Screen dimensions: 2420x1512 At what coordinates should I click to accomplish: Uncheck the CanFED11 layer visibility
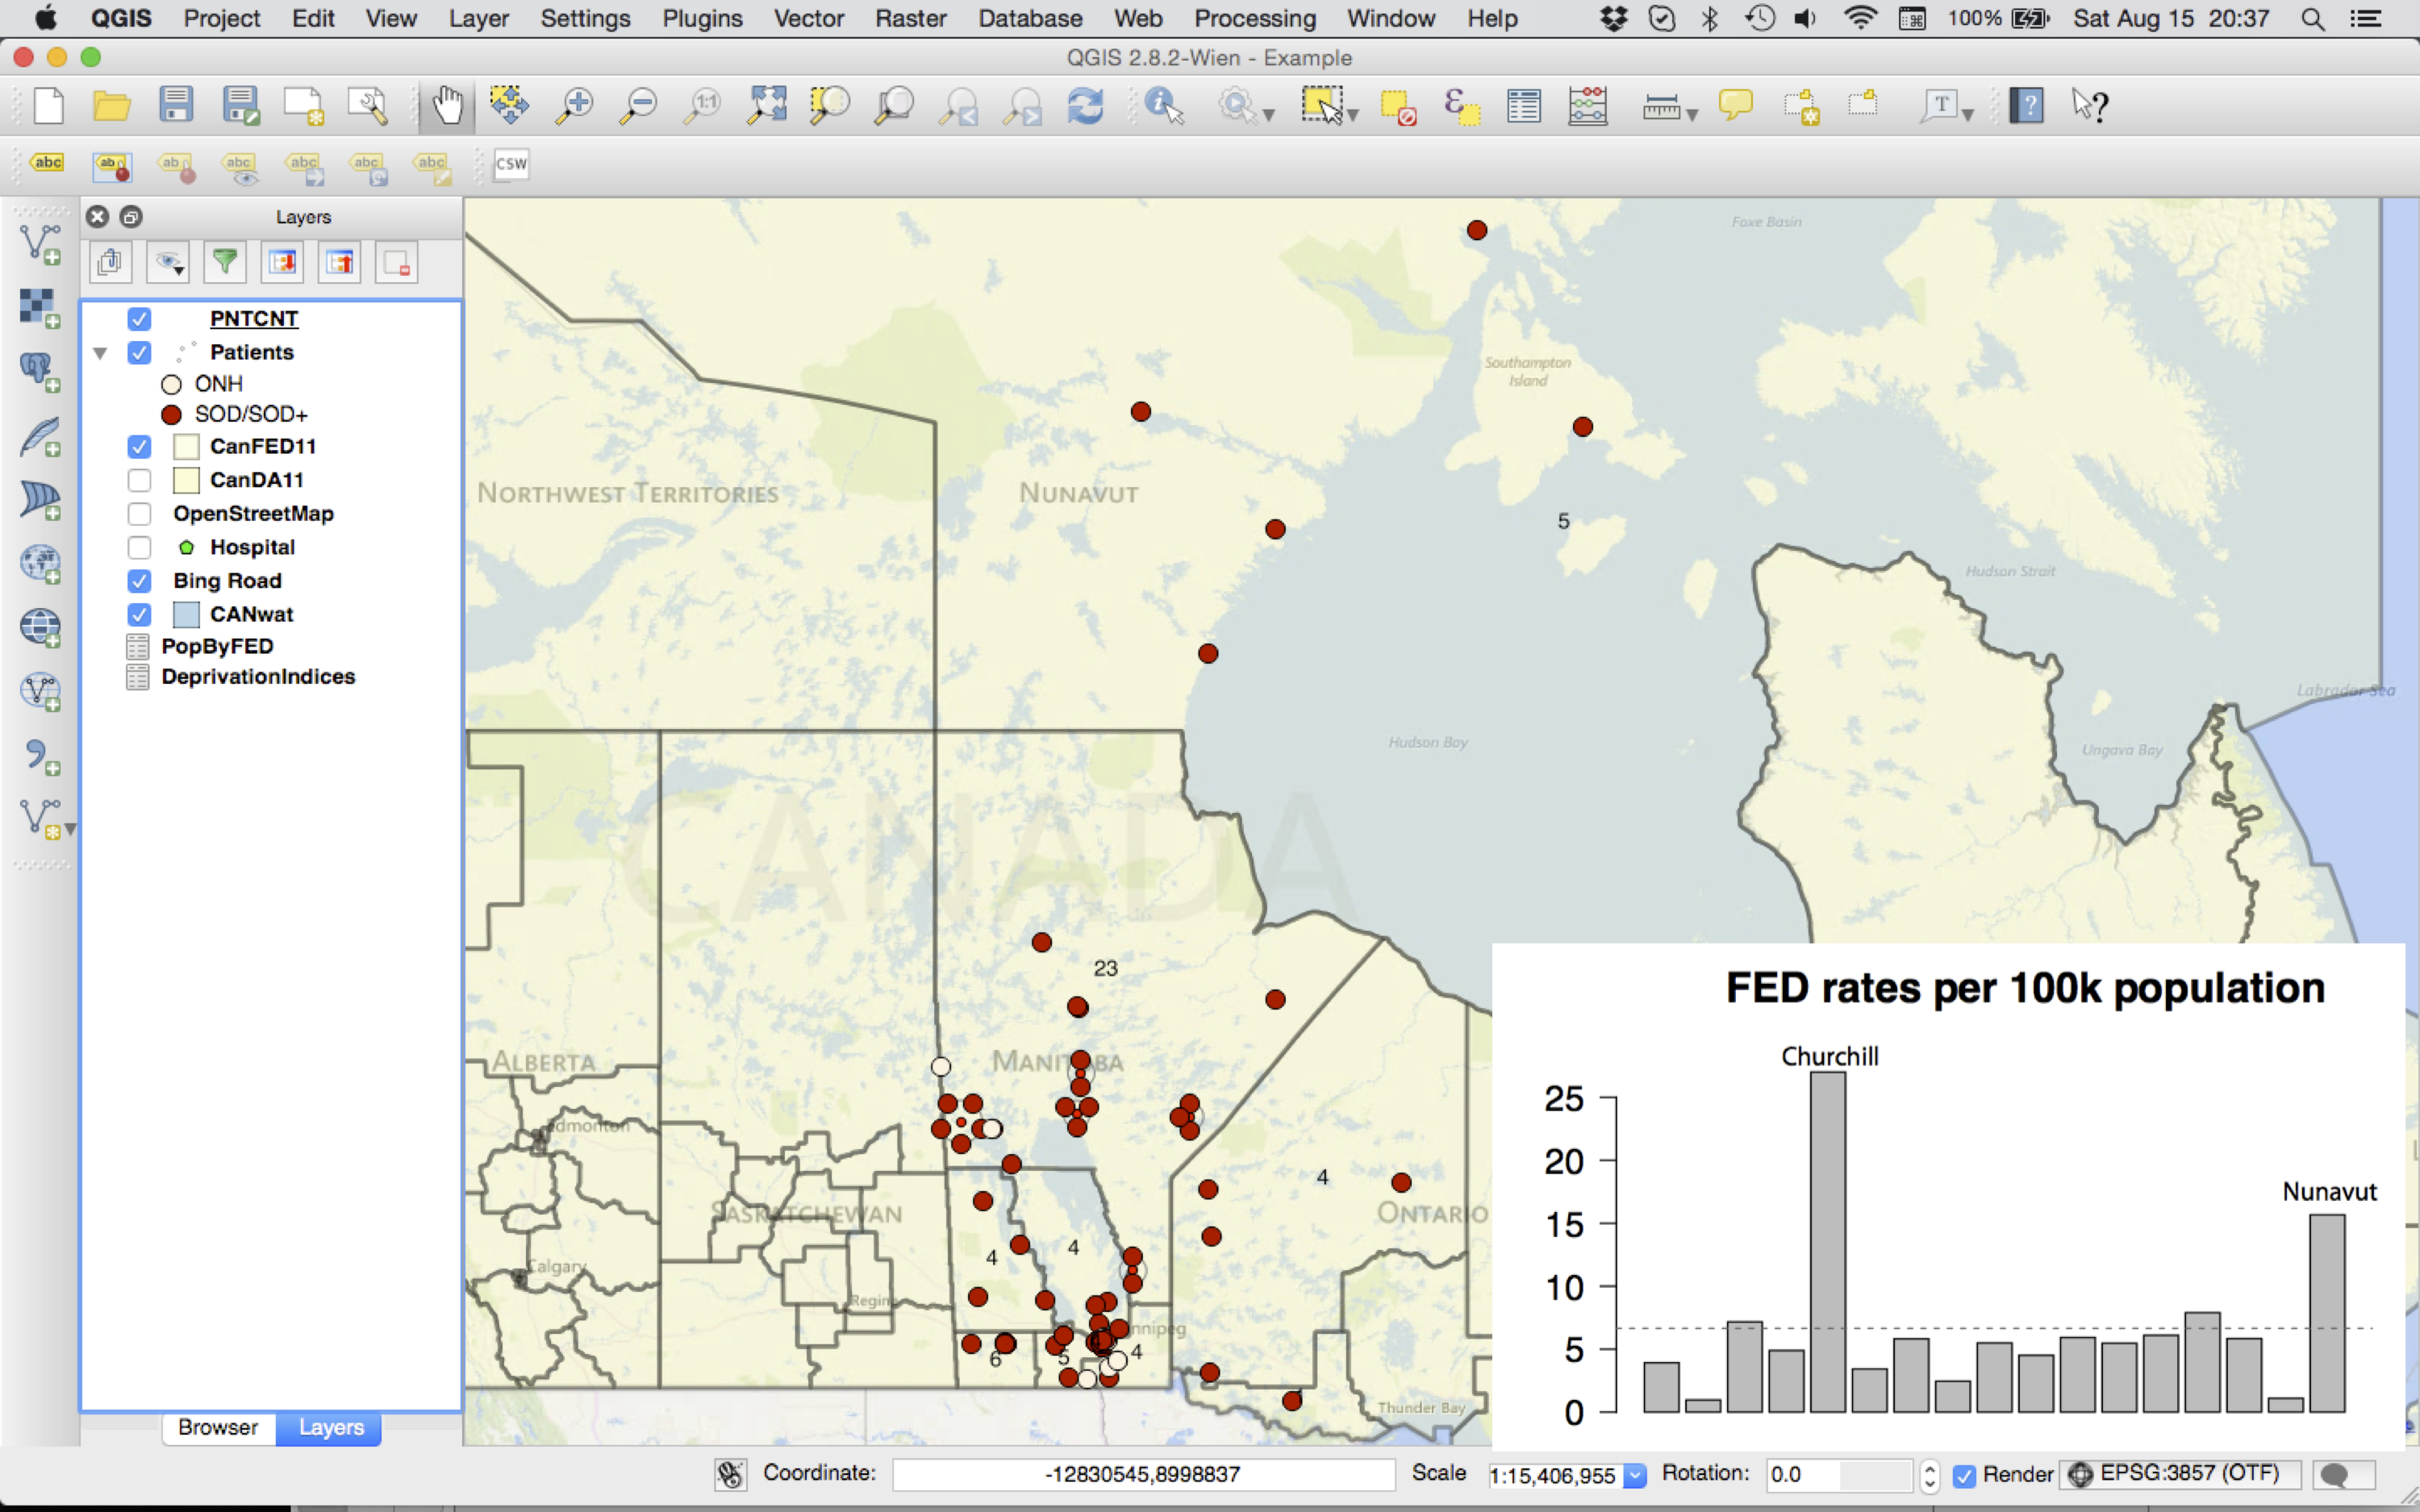(x=139, y=447)
